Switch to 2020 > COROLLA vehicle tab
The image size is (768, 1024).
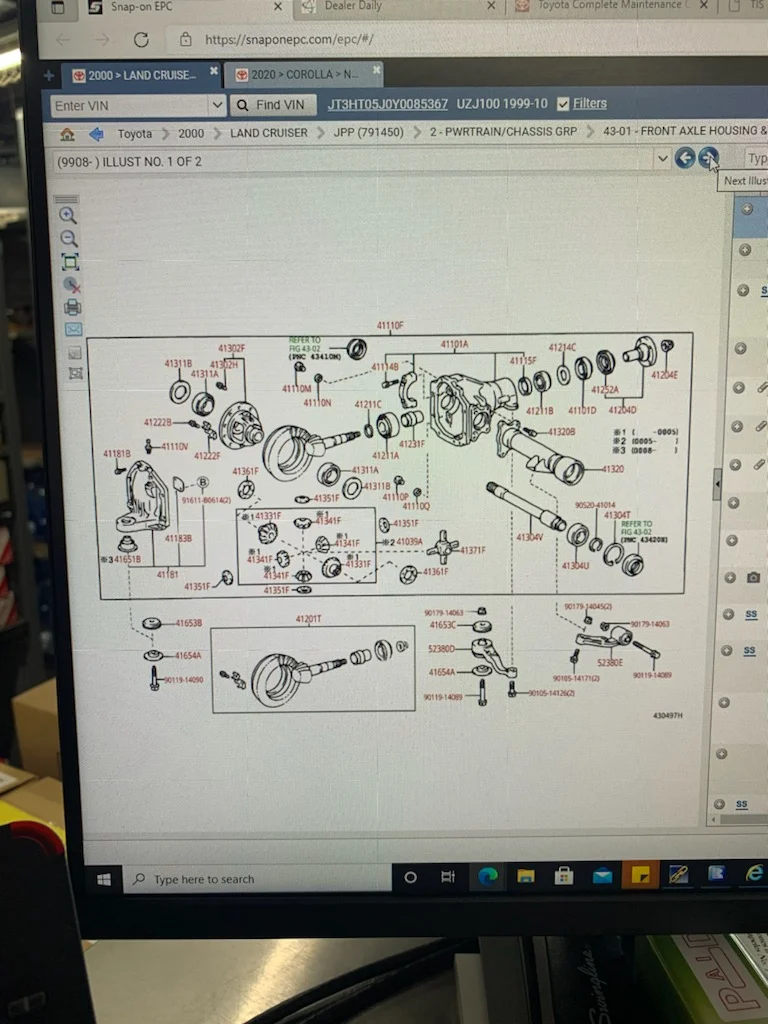point(304,74)
